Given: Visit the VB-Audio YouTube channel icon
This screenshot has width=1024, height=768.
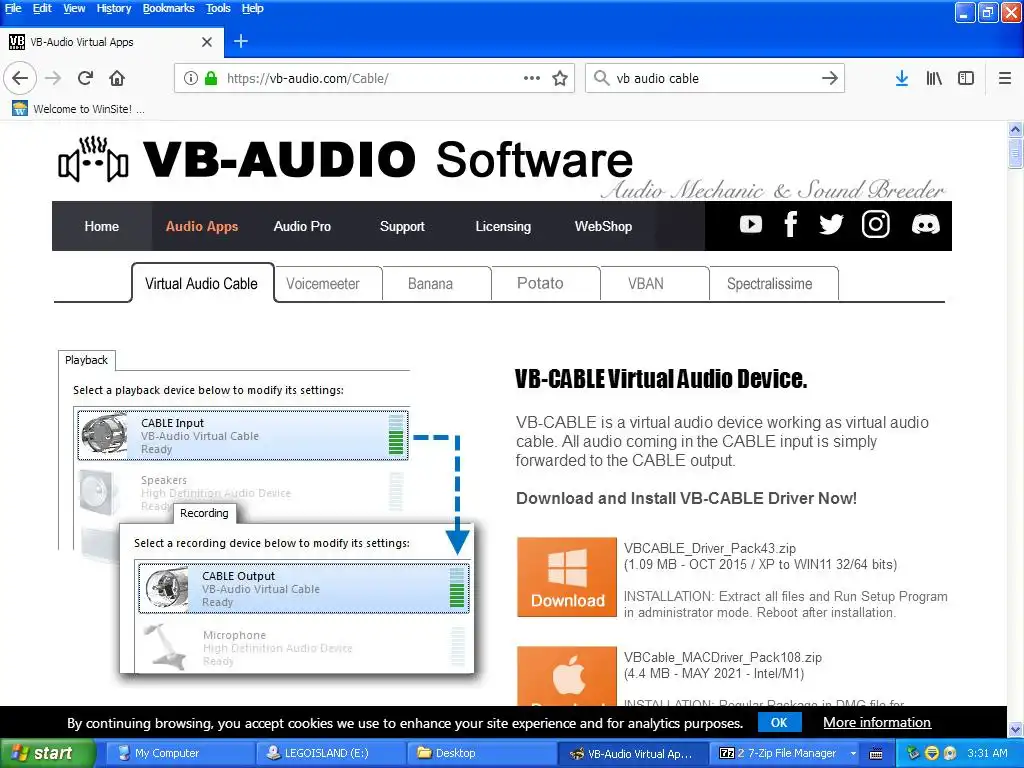Looking at the screenshot, I should coord(751,225).
